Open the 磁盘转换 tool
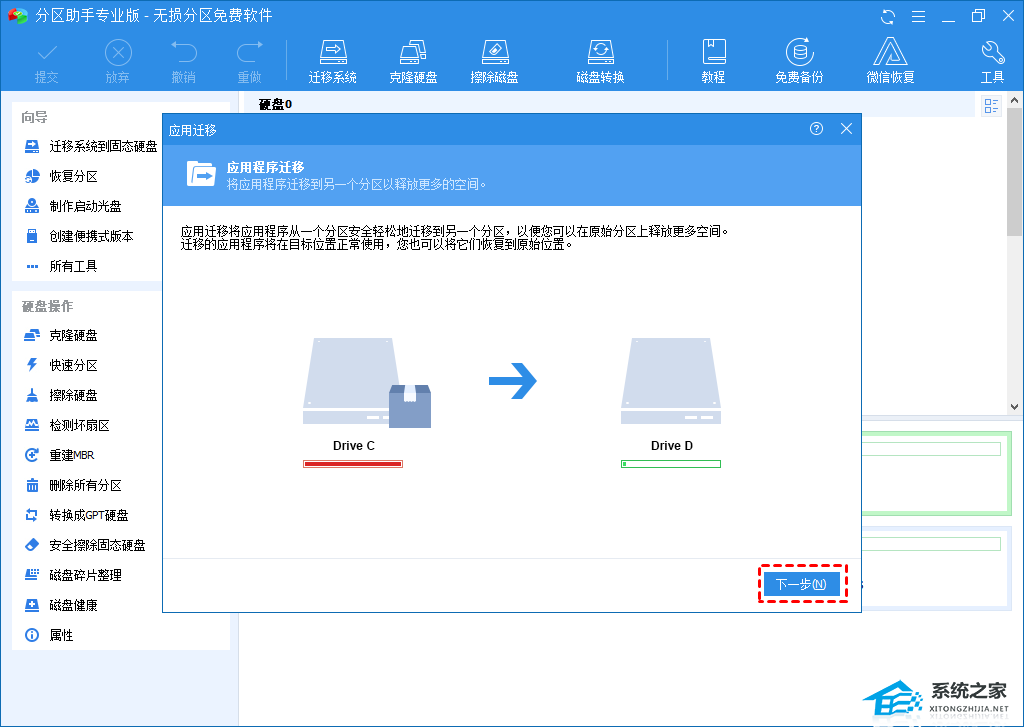The width and height of the screenshot is (1024, 727). pos(600,62)
